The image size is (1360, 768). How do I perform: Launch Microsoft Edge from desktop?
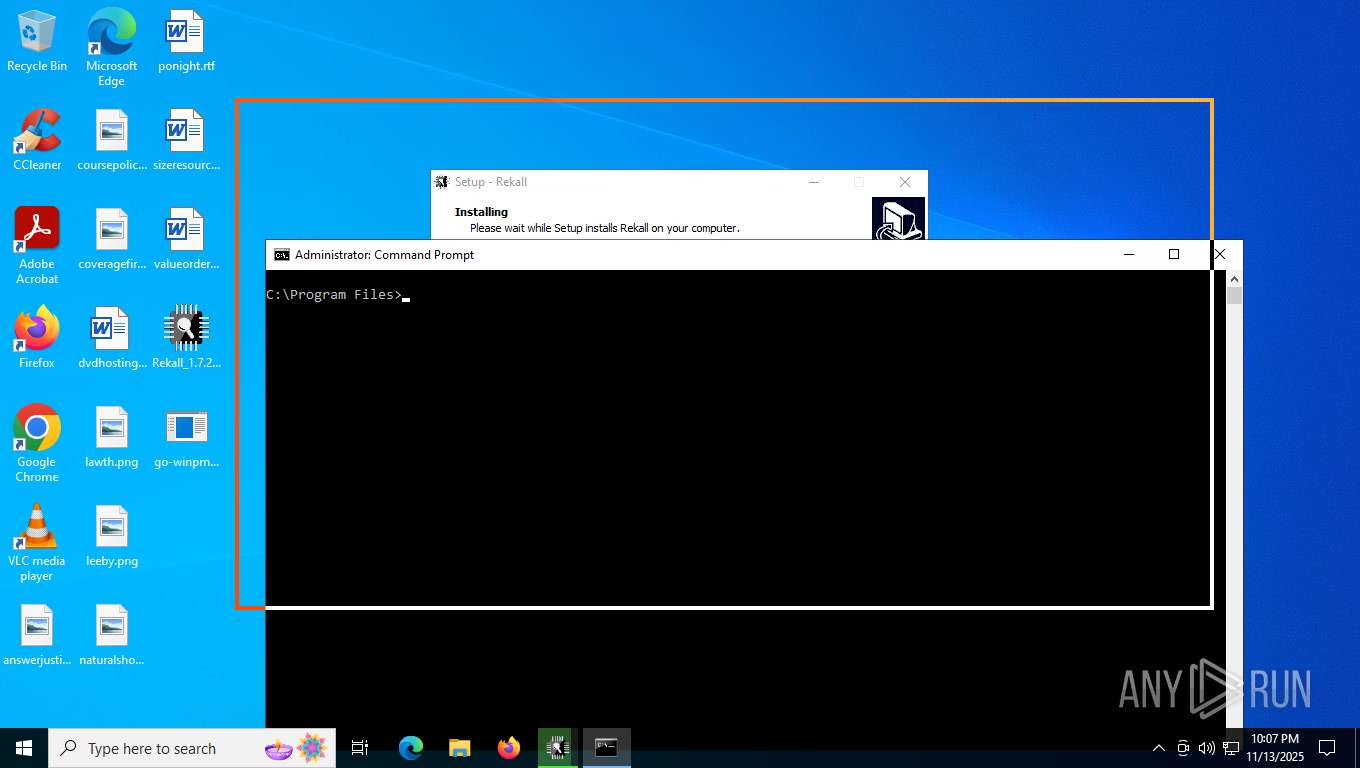(x=111, y=47)
